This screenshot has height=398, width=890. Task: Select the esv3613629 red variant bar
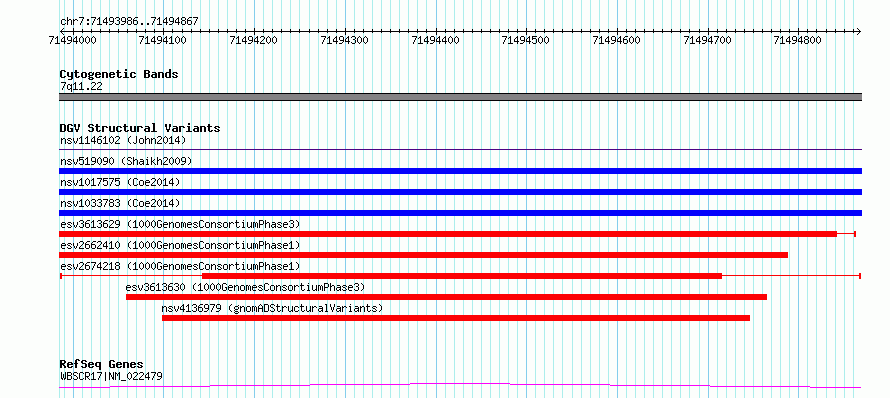pyautogui.click(x=448, y=234)
